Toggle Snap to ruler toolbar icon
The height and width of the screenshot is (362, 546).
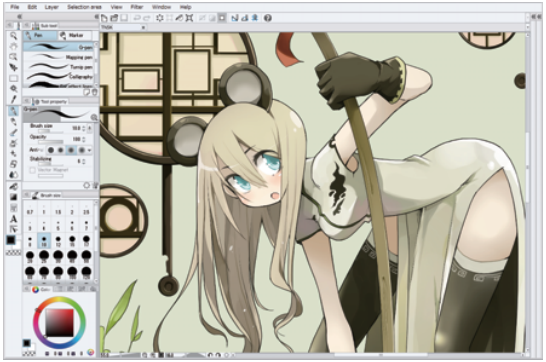click(x=235, y=18)
